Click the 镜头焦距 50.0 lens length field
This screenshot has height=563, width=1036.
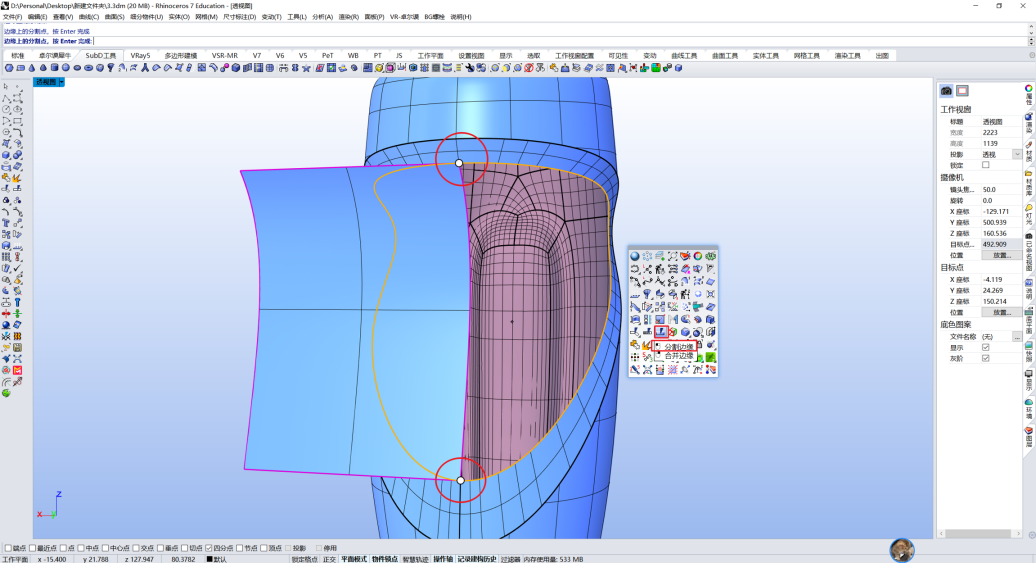(x=1000, y=189)
